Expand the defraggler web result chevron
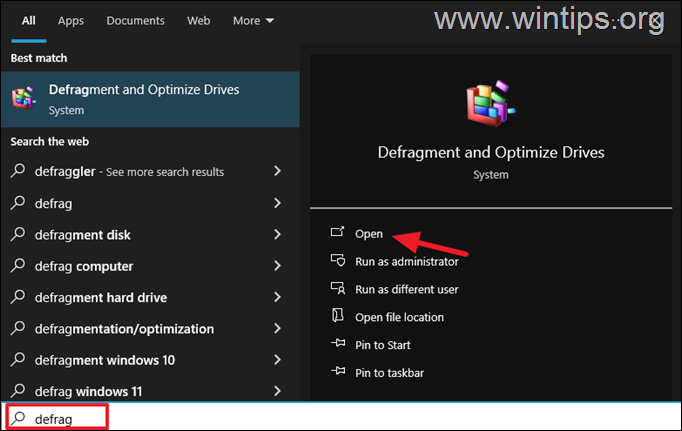 (x=277, y=172)
